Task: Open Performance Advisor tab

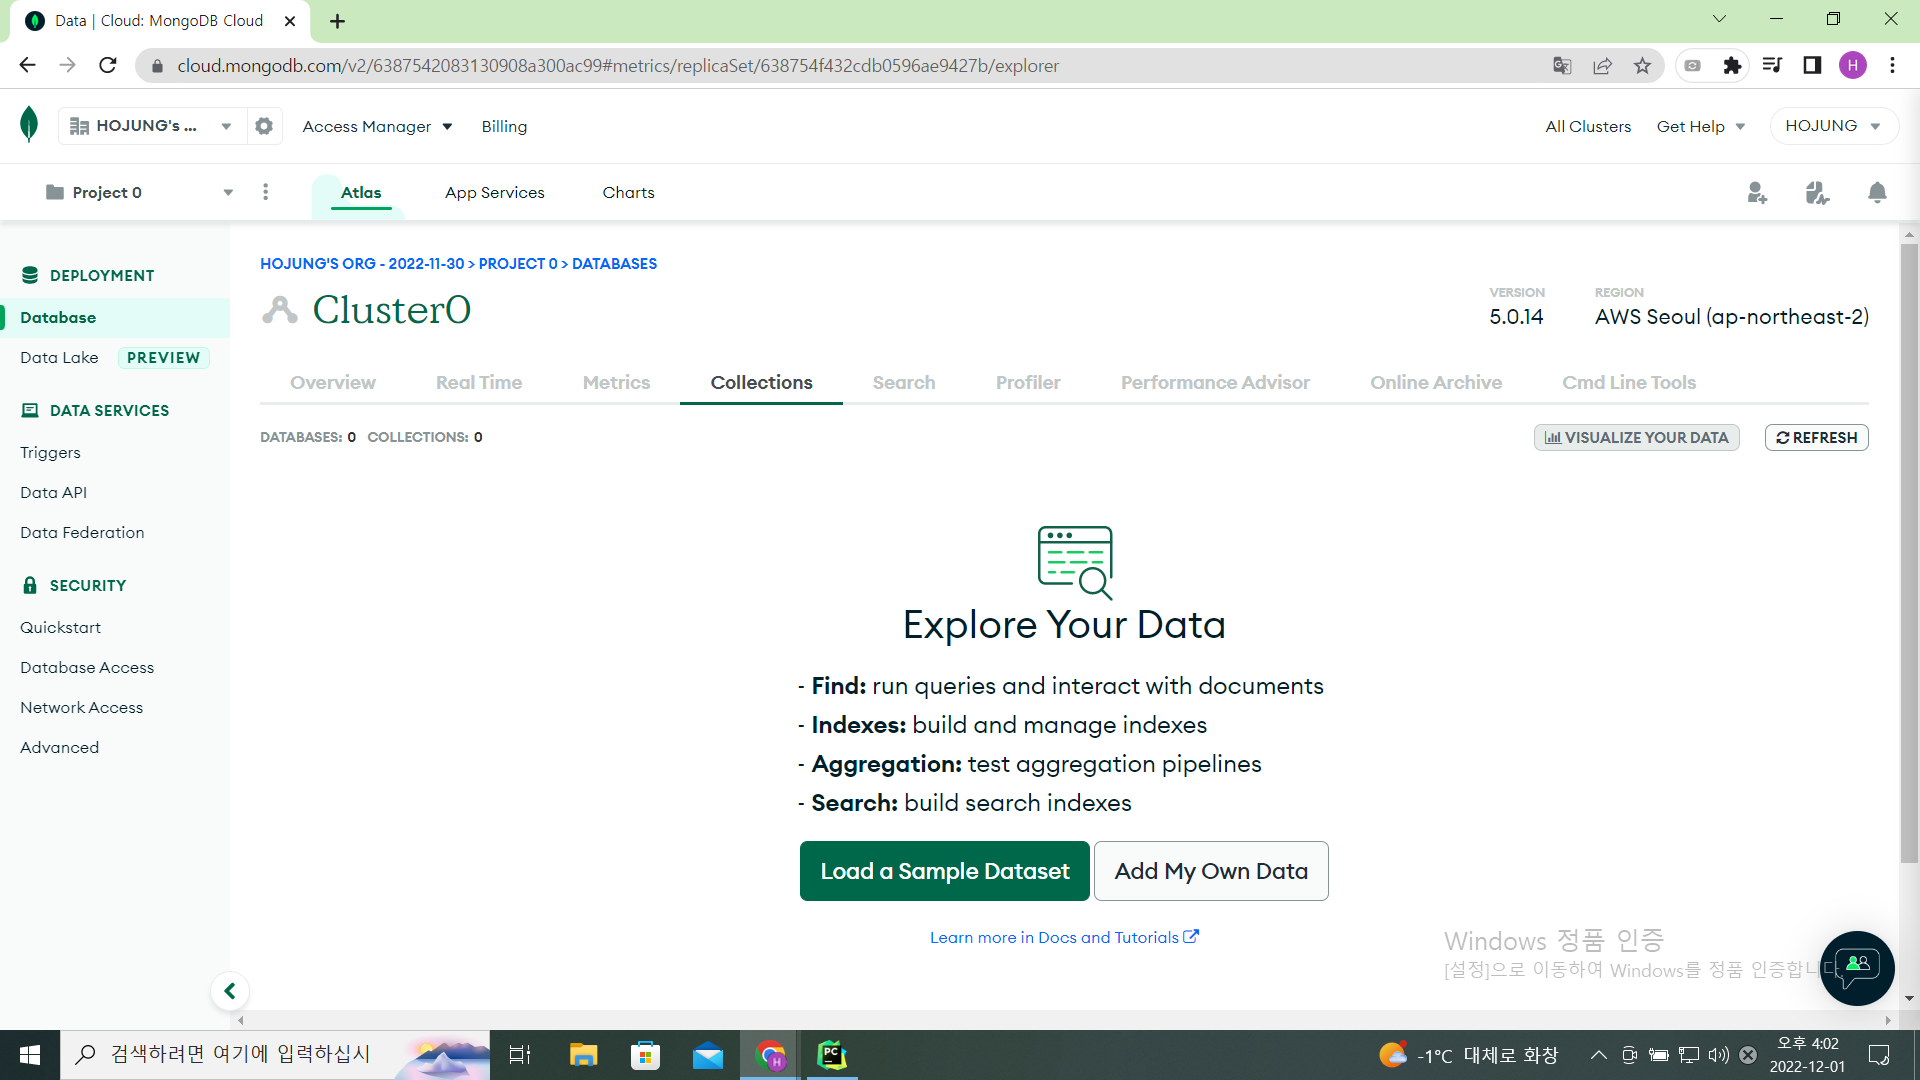Action: (x=1215, y=382)
